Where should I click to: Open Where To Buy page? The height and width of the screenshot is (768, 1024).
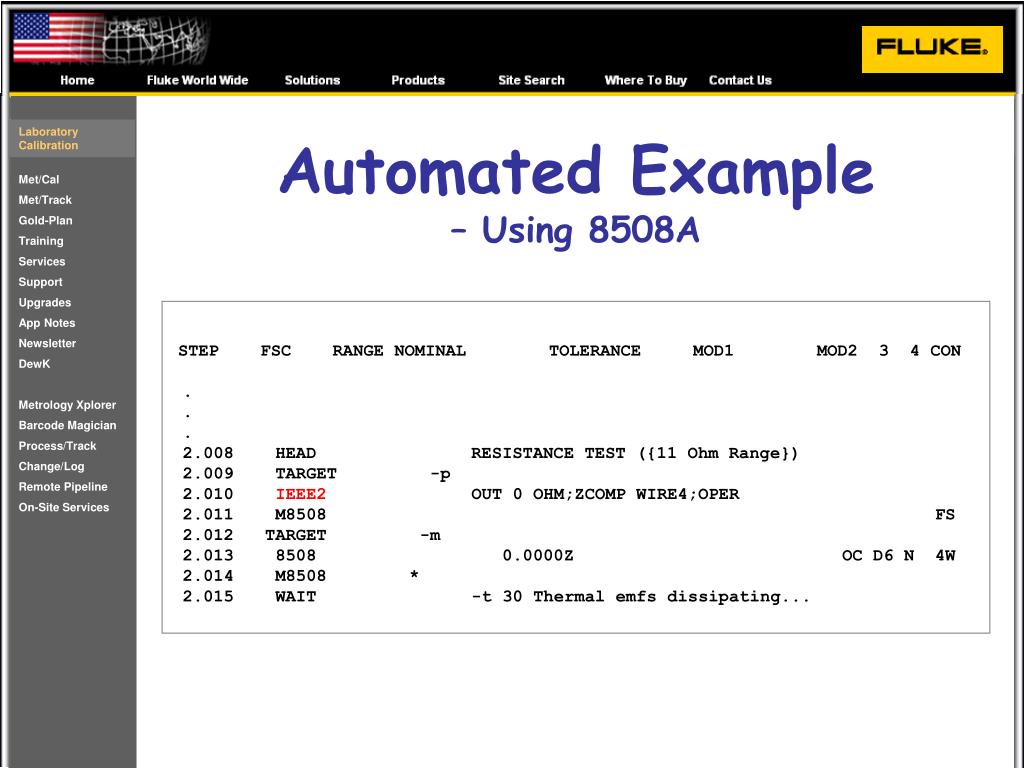tap(645, 80)
